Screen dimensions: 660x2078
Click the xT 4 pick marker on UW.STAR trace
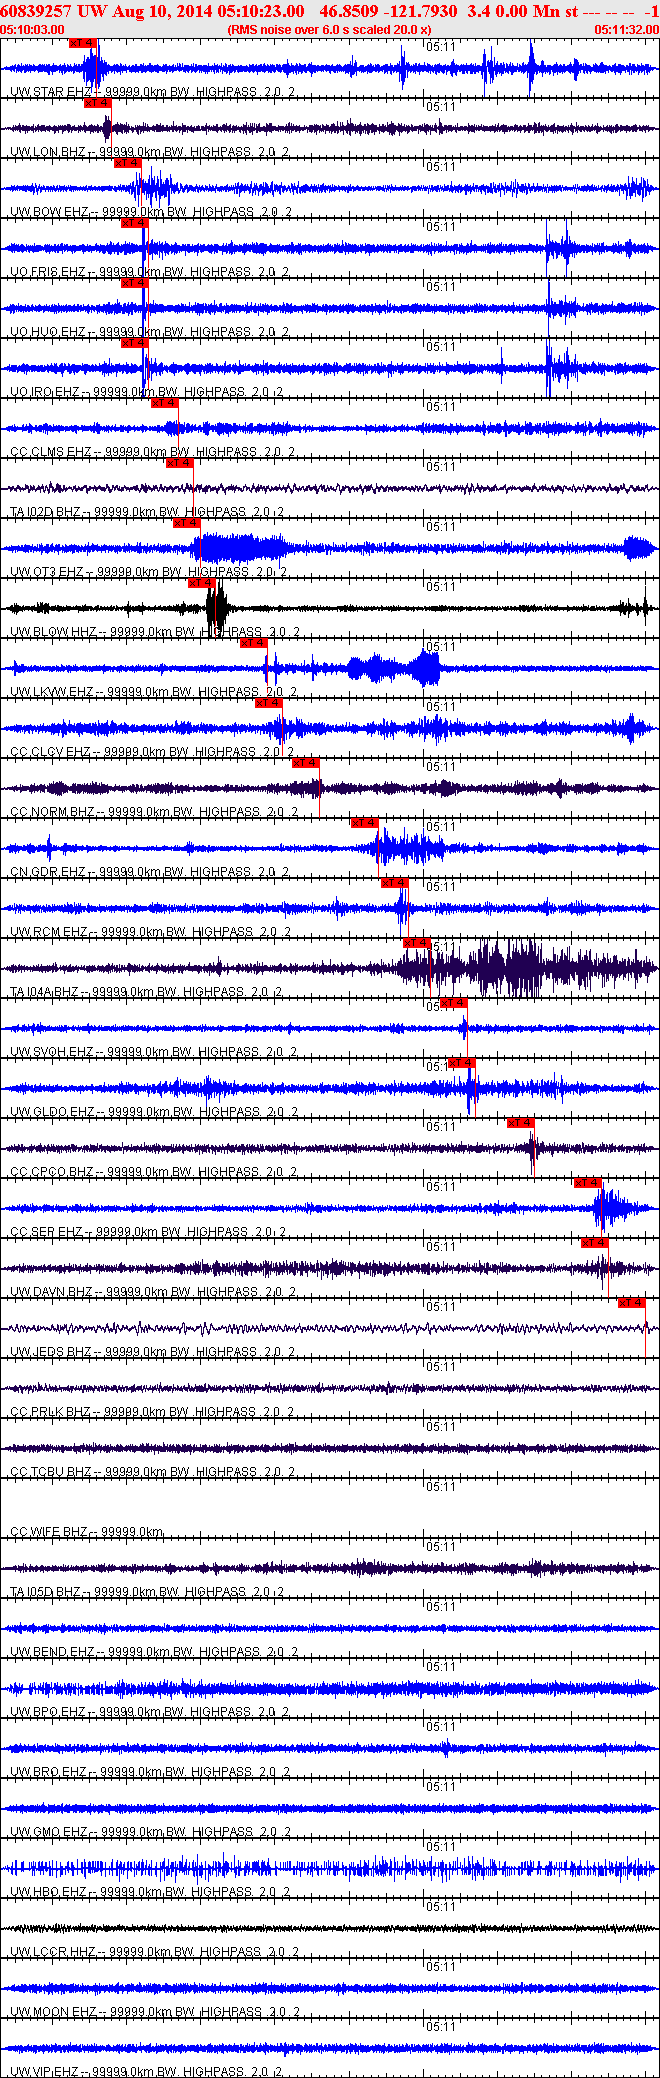point(83,43)
